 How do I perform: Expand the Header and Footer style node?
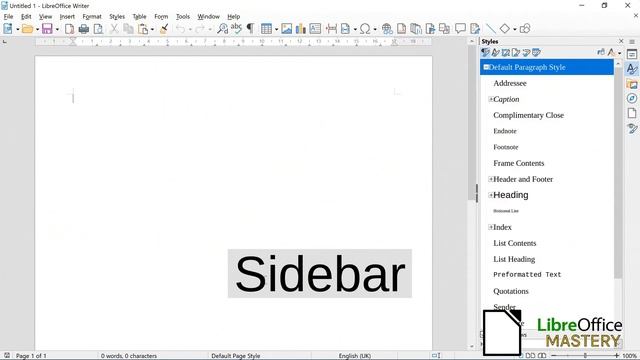coord(491,179)
